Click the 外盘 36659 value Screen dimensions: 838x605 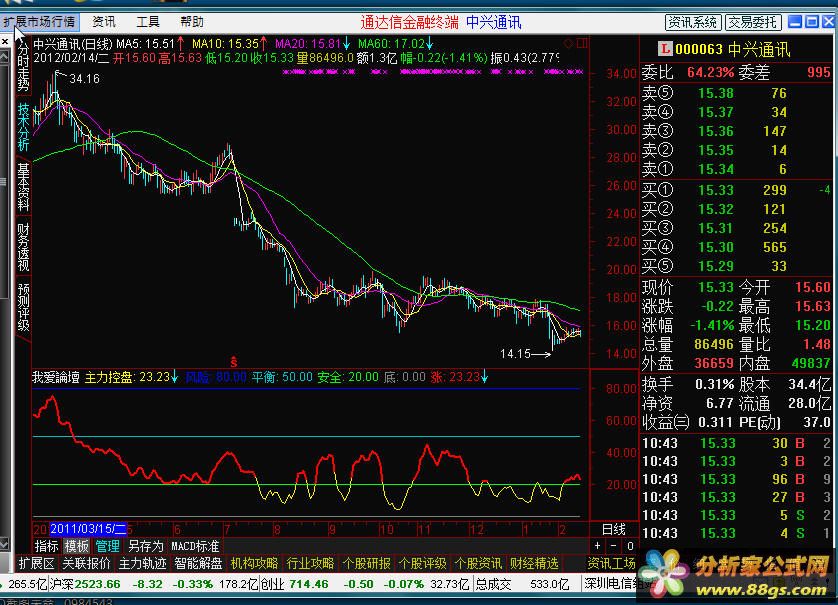point(714,363)
